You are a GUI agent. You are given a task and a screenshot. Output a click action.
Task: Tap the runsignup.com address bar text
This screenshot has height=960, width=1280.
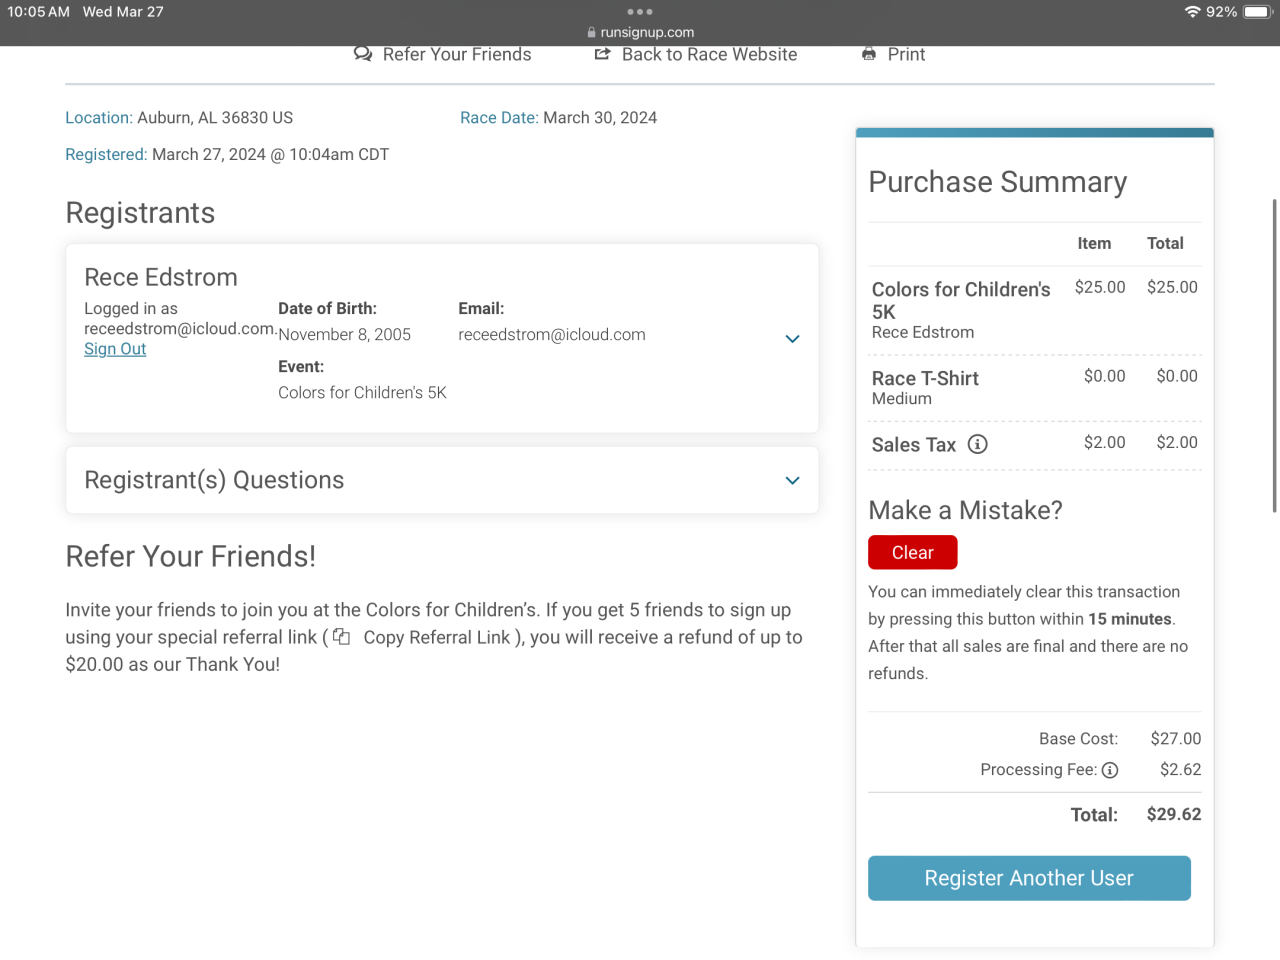pos(647,32)
